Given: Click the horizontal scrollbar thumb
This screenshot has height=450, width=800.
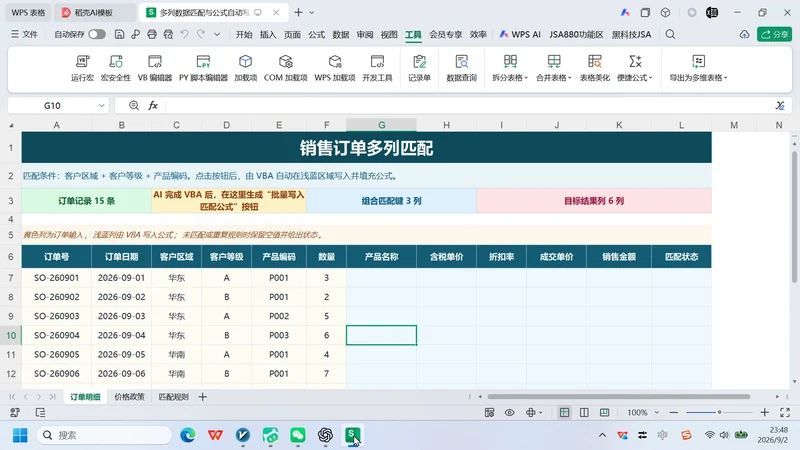Looking at the screenshot, I should [618, 396].
